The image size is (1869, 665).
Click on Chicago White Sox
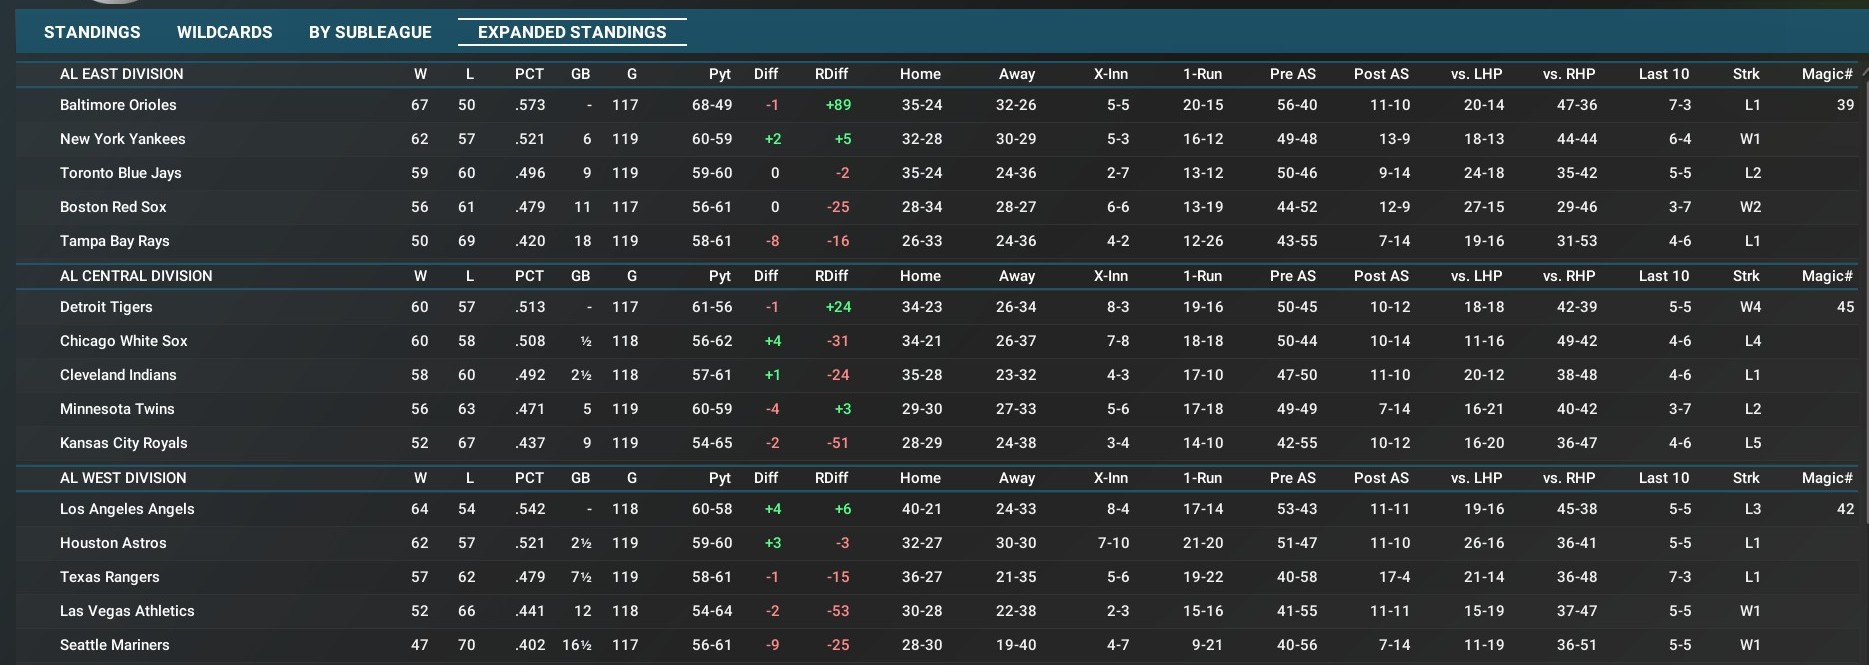tap(123, 341)
